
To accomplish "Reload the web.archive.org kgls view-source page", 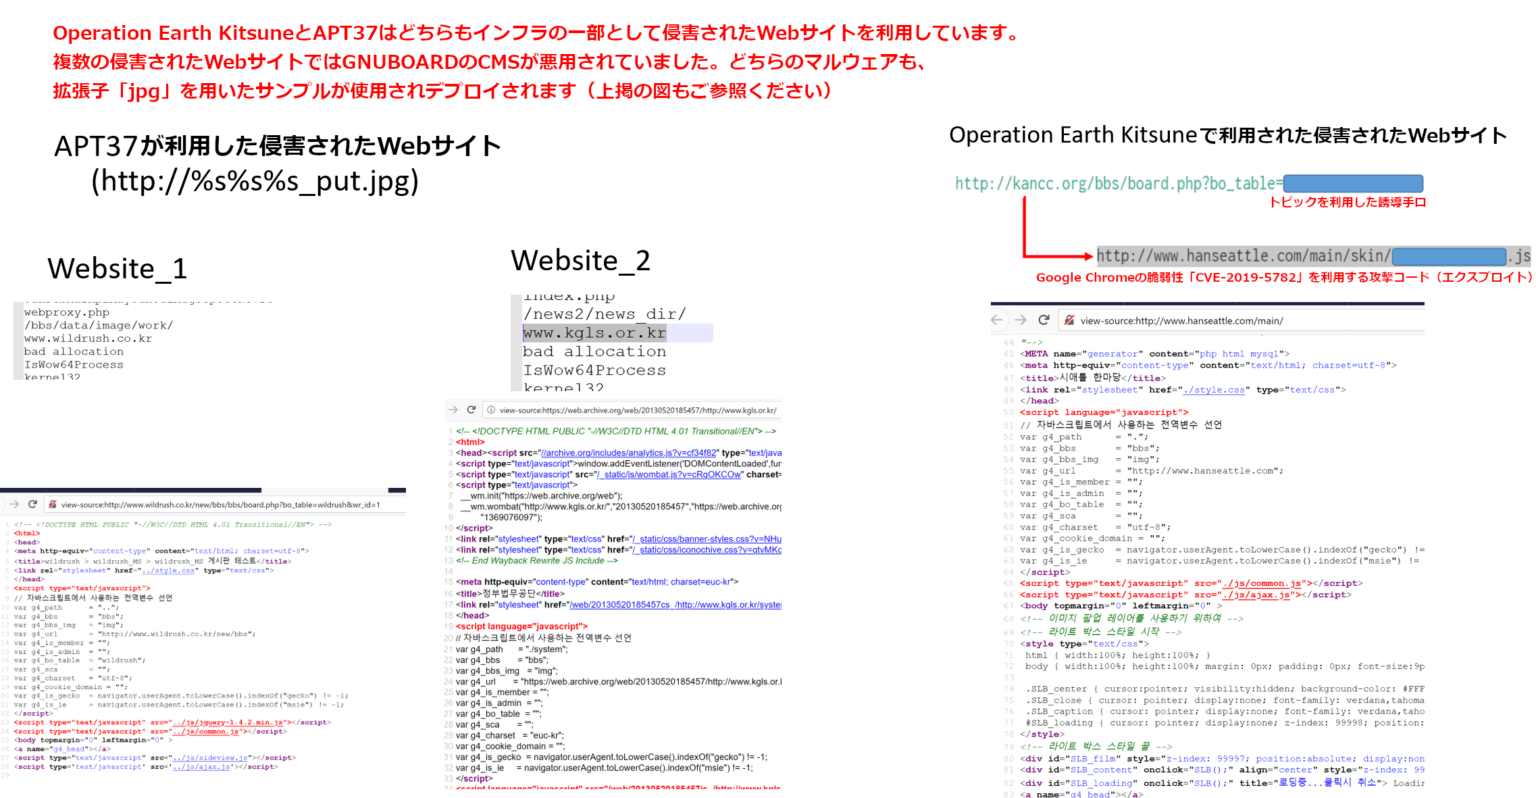I will (x=471, y=410).
